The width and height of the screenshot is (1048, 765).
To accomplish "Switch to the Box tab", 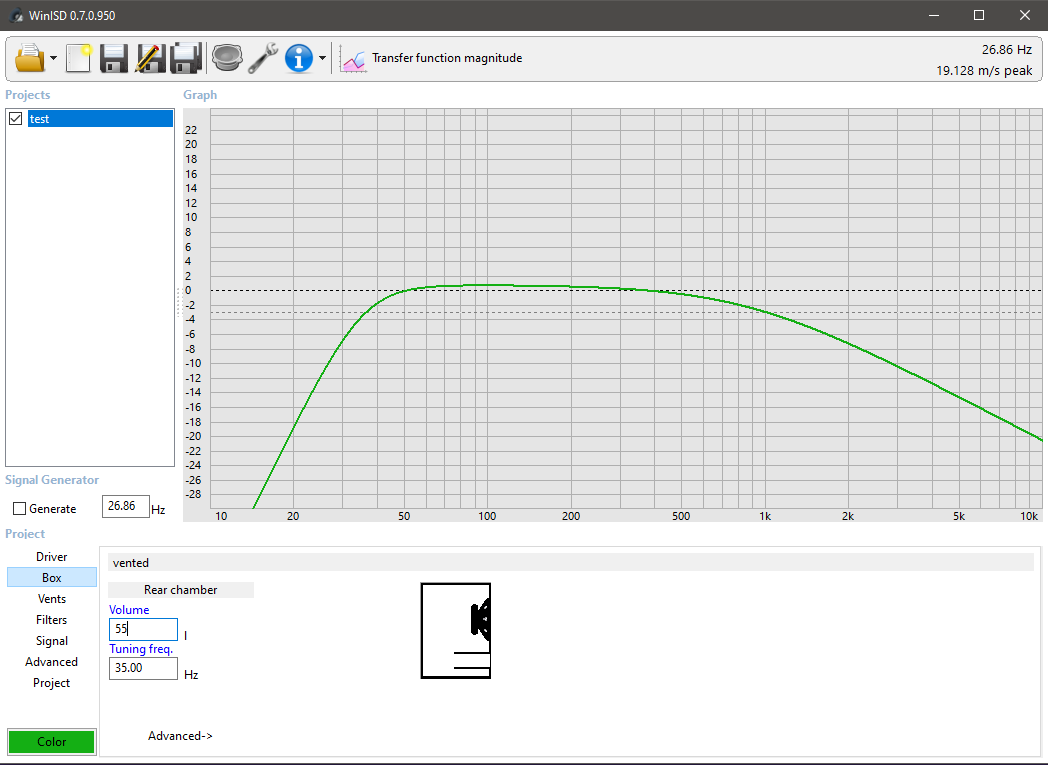I will (51, 577).
